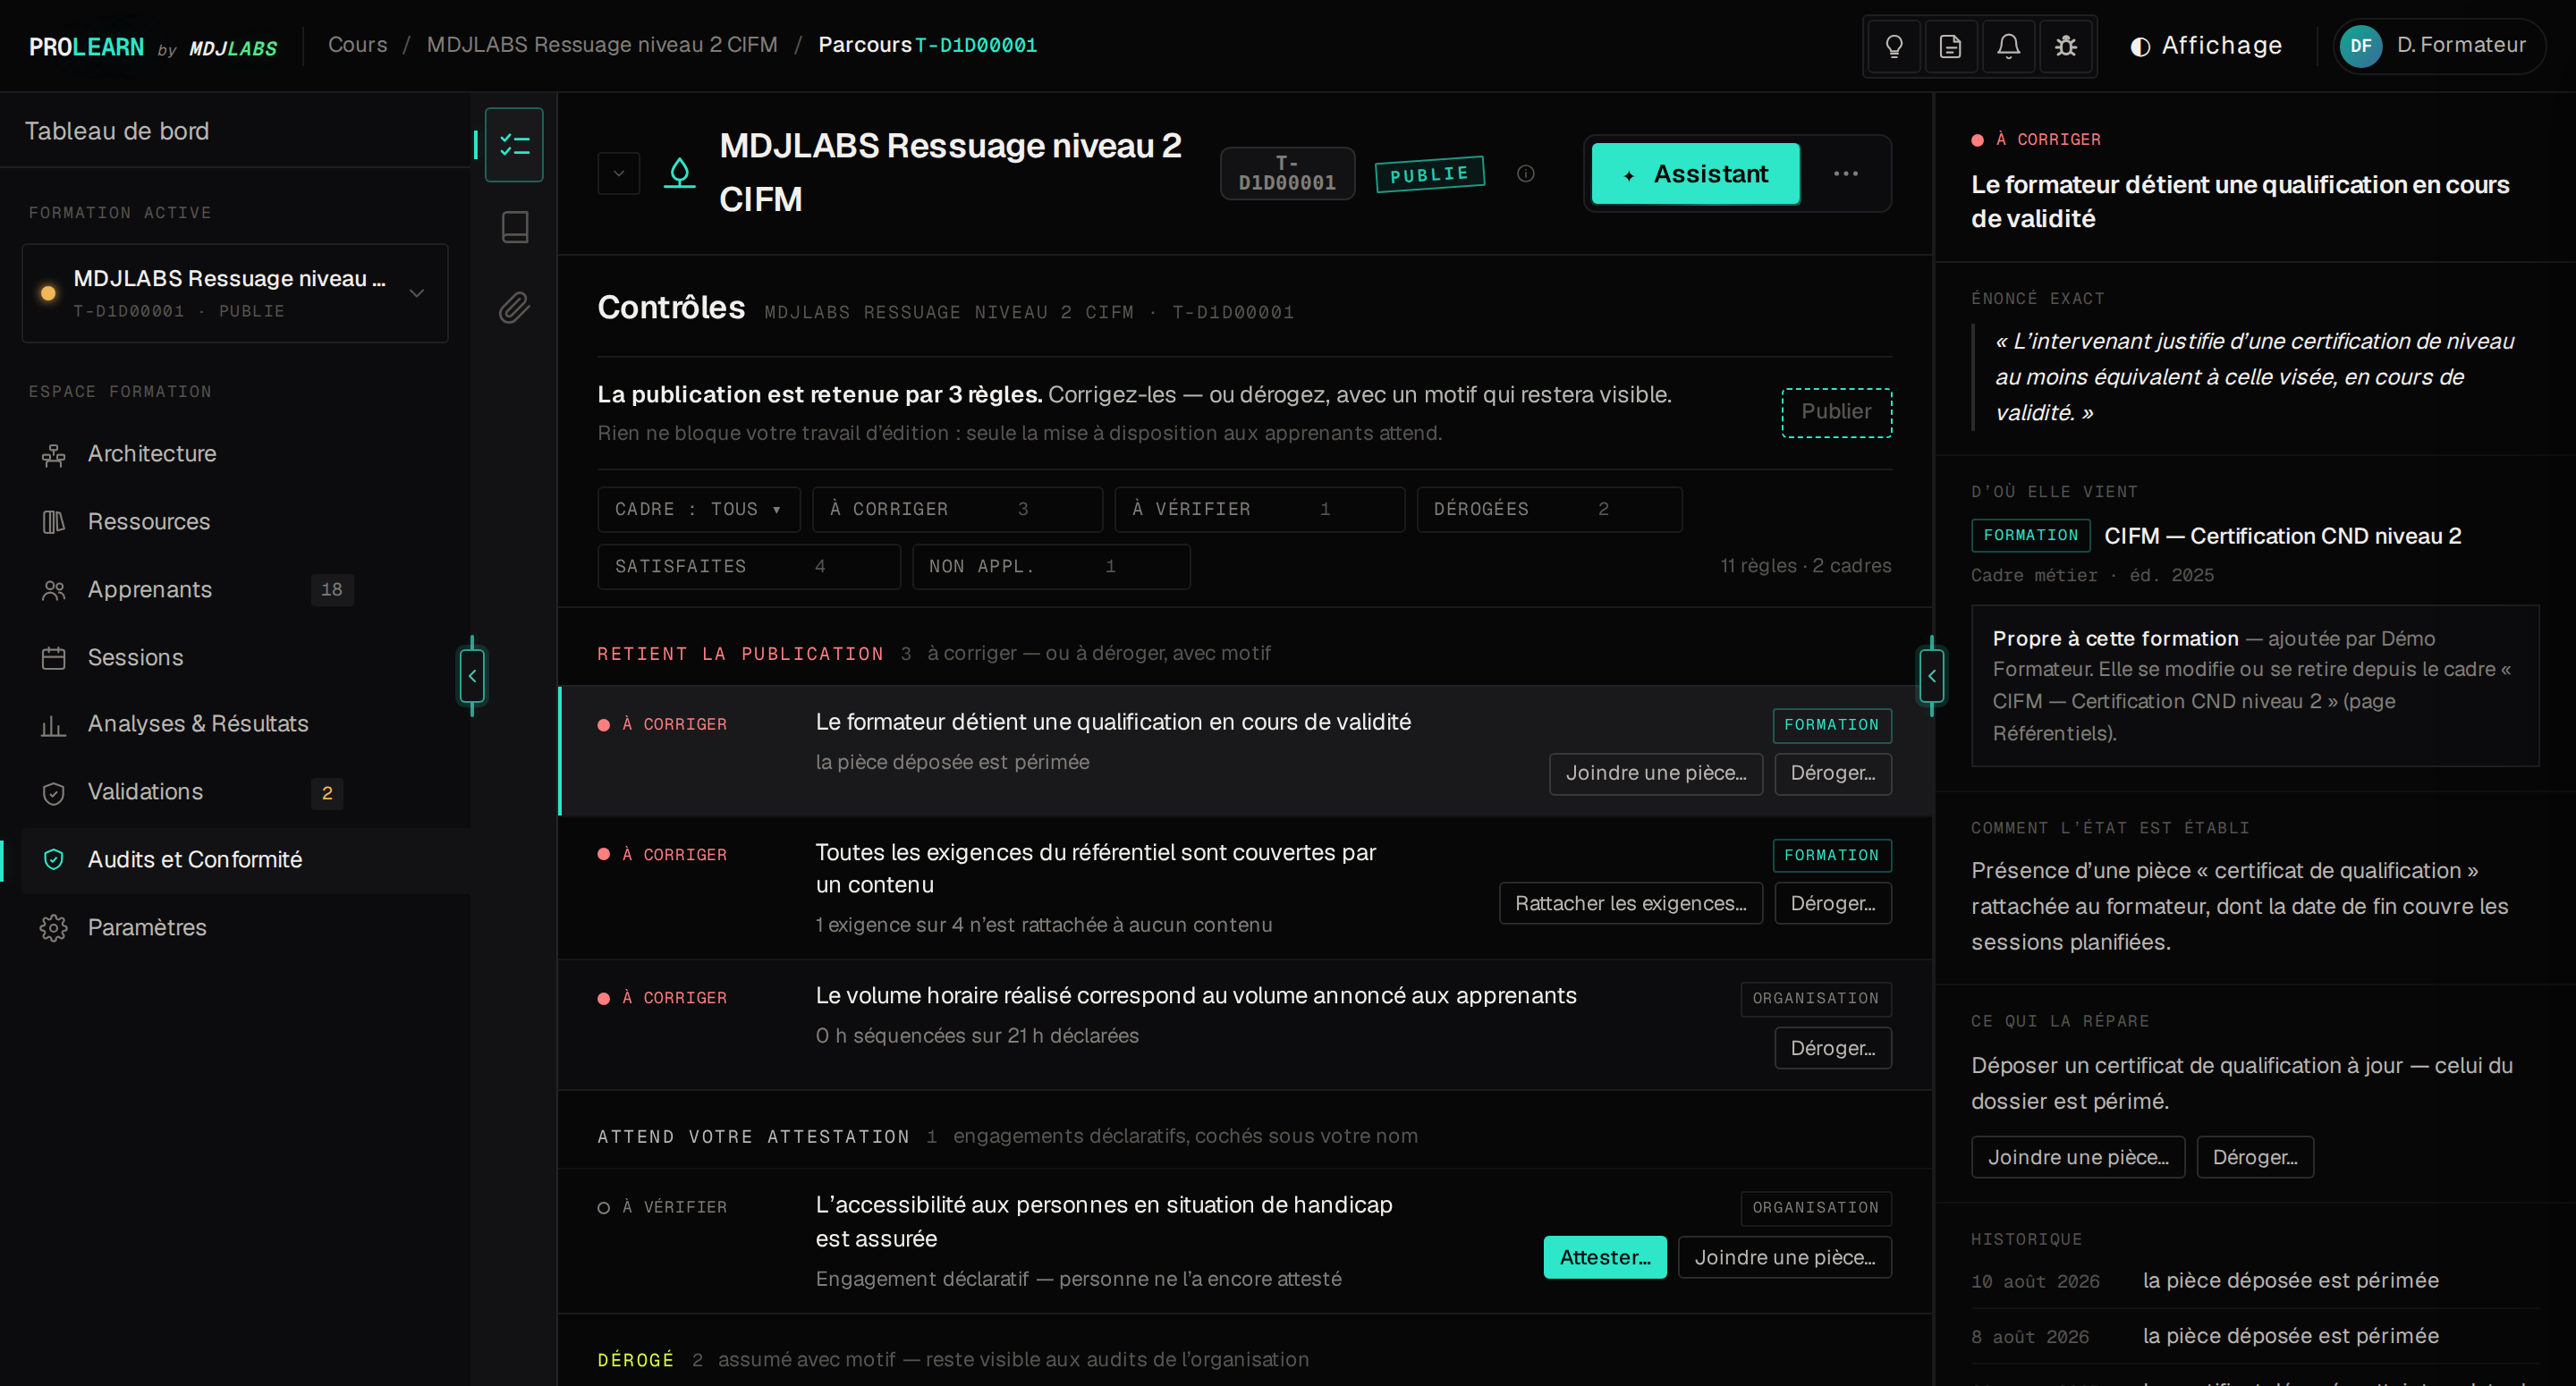Click the bug report icon

2066,46
